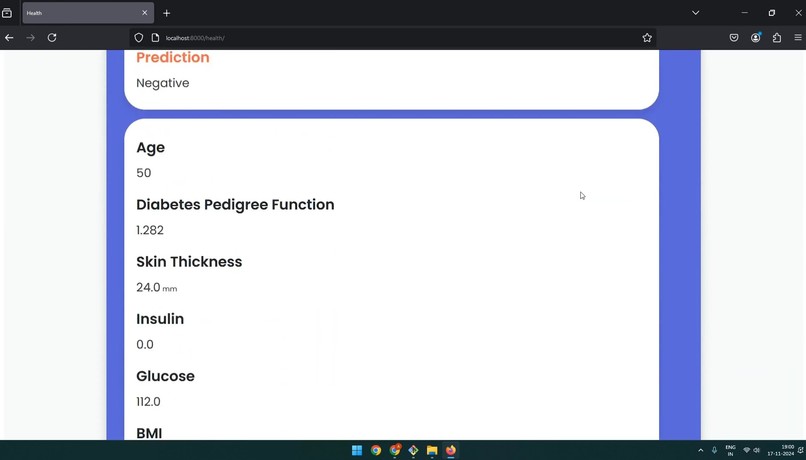
Task: Select the Health browser tab
Action: click(x=88, y=13)
